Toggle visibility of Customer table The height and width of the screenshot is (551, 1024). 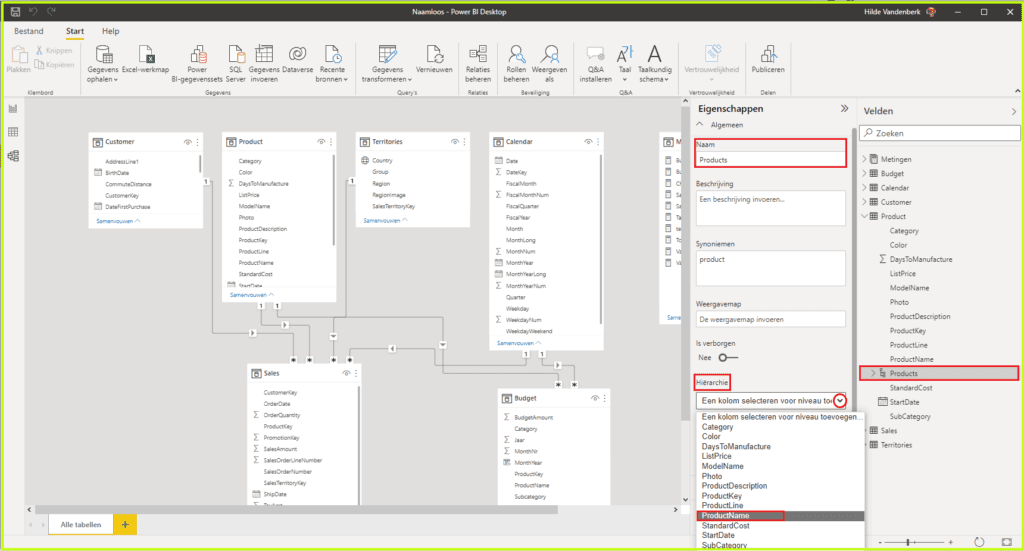coord(187,142)
